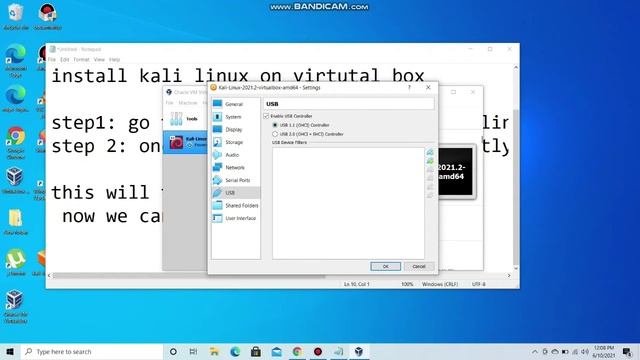Open Settings dialog help question mark

click(409, 87)
